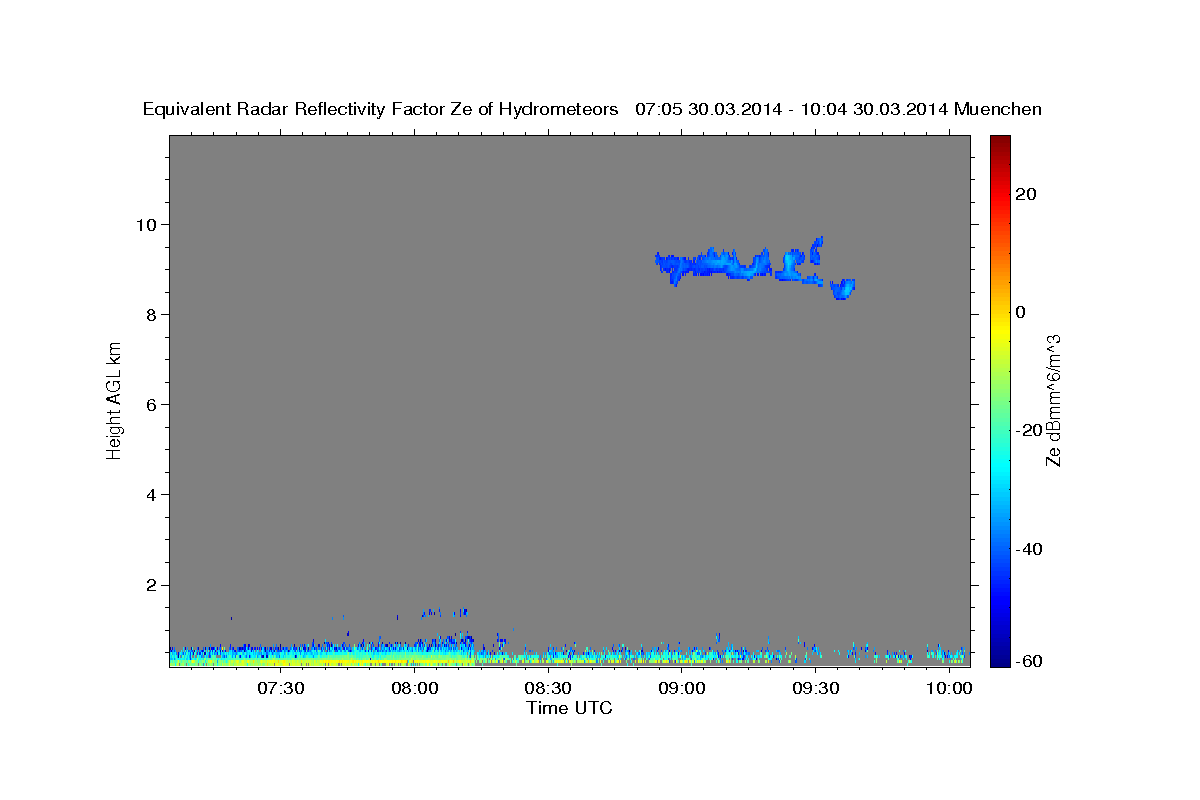This screenshot has width=1200, height=800.
Task: Click the colorbar label -40
Action: (x=1028, y=549)
